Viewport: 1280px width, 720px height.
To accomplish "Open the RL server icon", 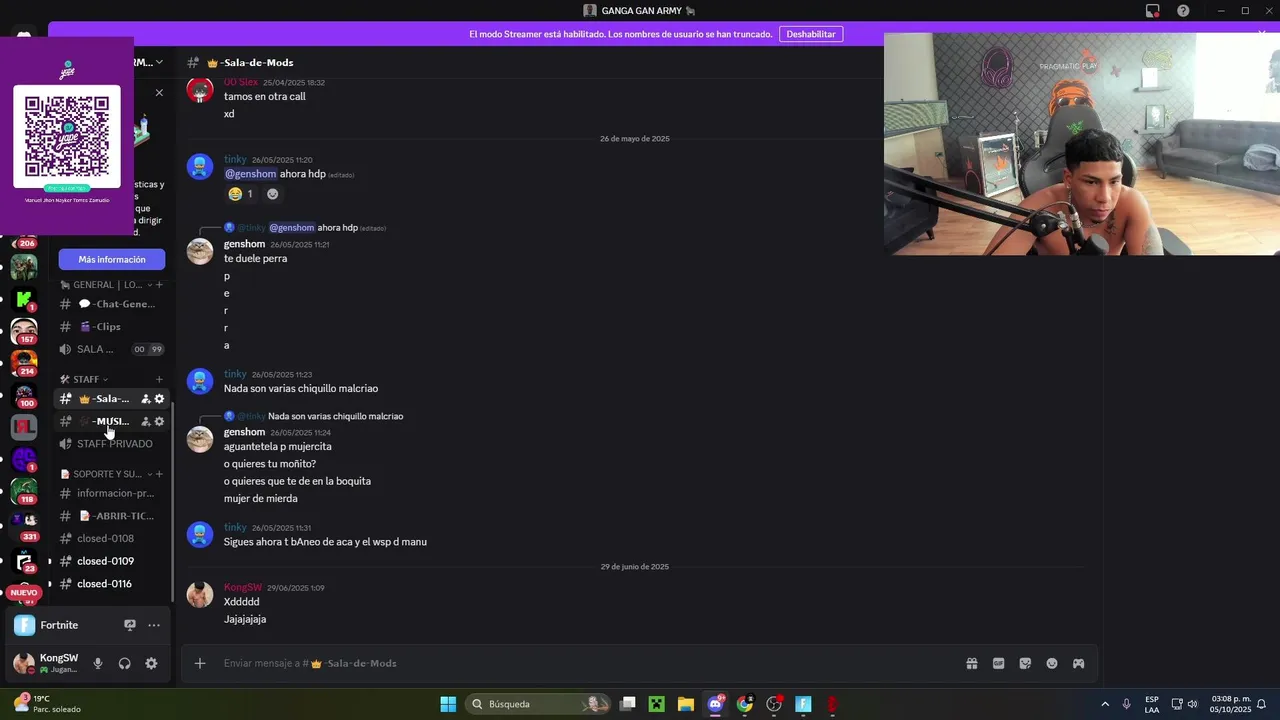I will (x=24, y=426).
